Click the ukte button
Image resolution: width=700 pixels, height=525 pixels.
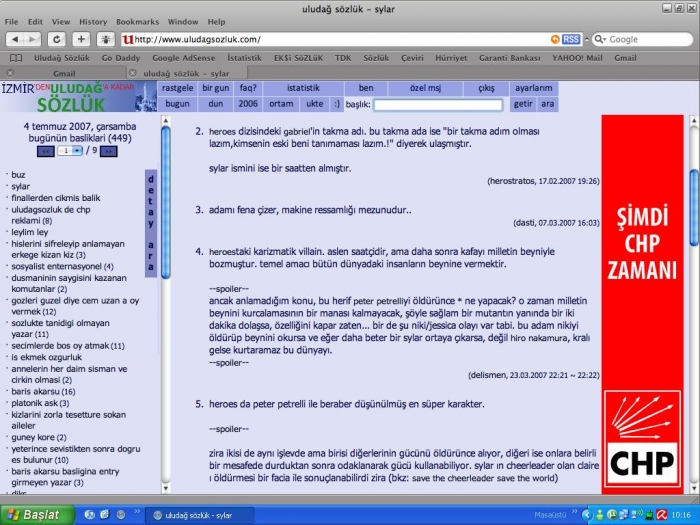[x=315, y=104]
